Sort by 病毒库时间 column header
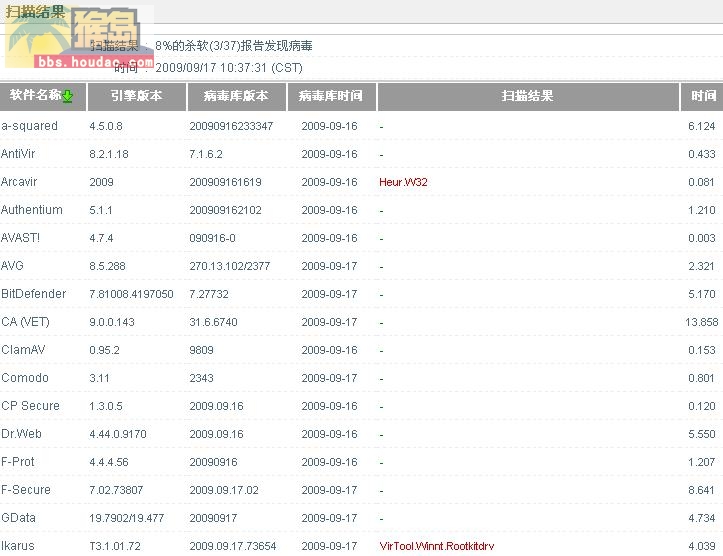 331,96
